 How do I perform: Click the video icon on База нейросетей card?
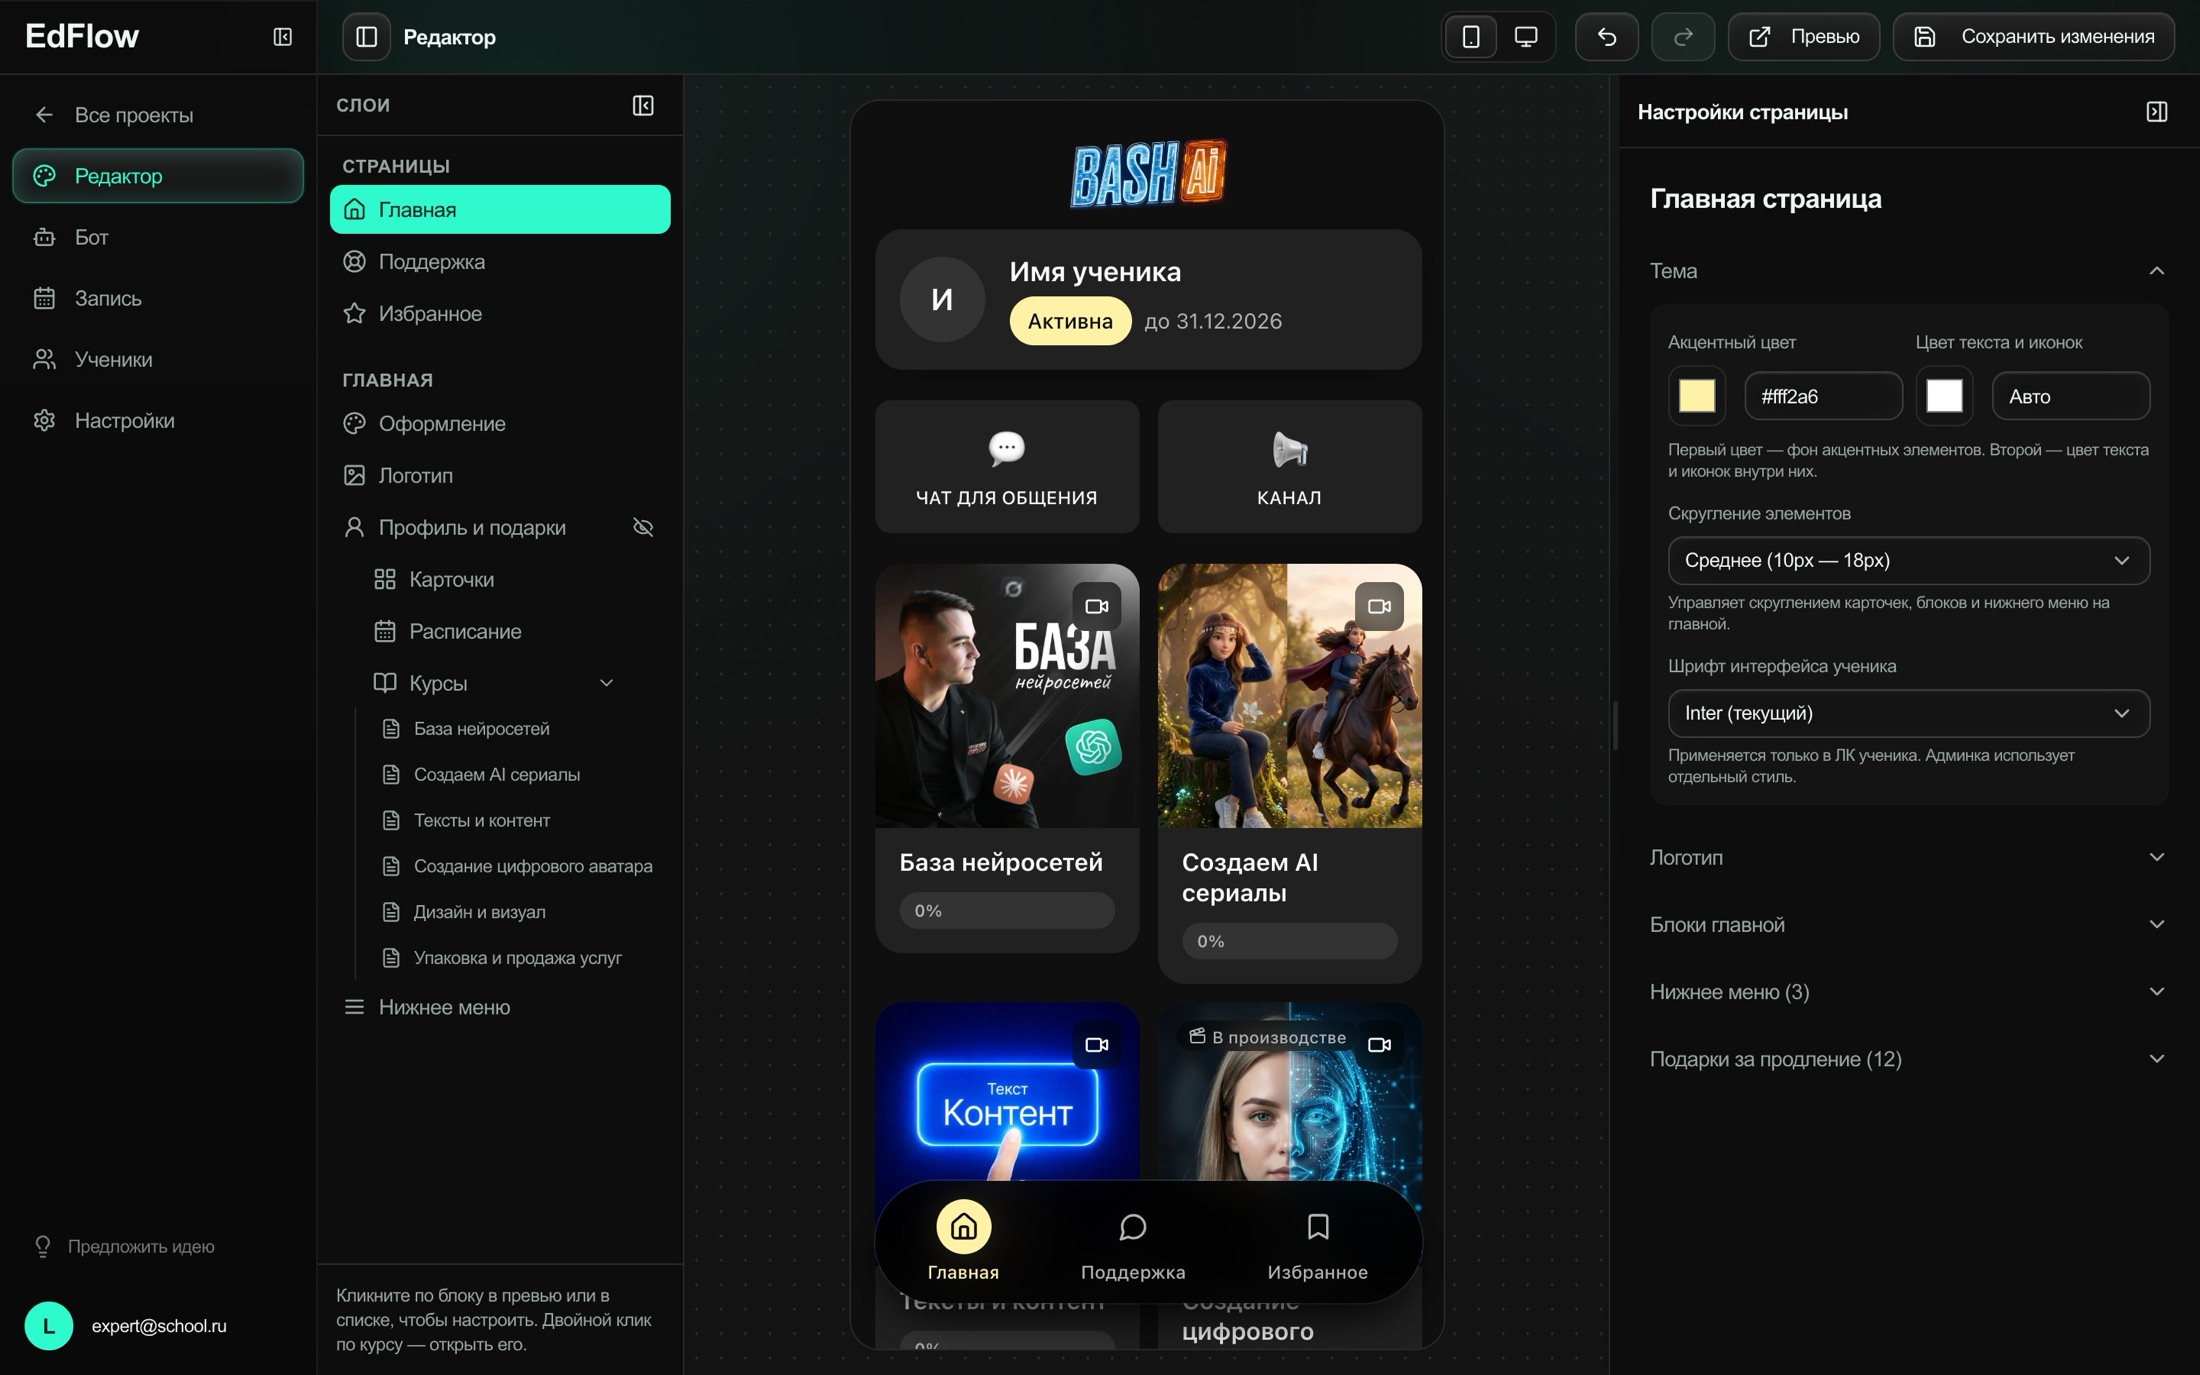(x=1097, y=606)
